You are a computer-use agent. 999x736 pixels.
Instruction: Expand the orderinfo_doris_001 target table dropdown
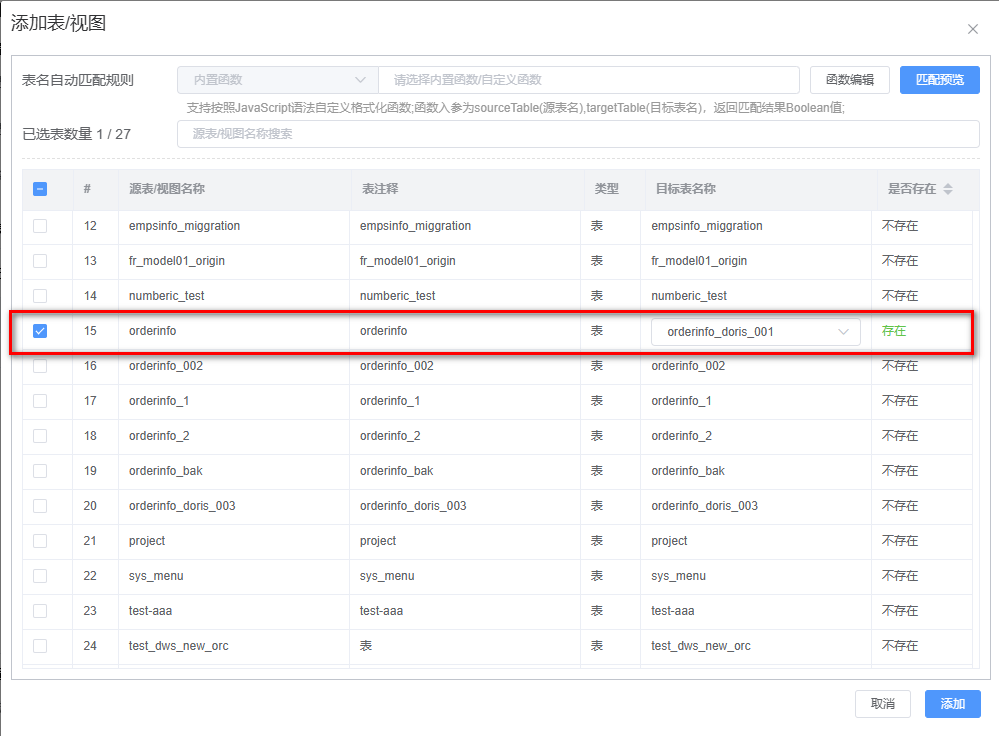pyautogui.click(x=755, y=332)
